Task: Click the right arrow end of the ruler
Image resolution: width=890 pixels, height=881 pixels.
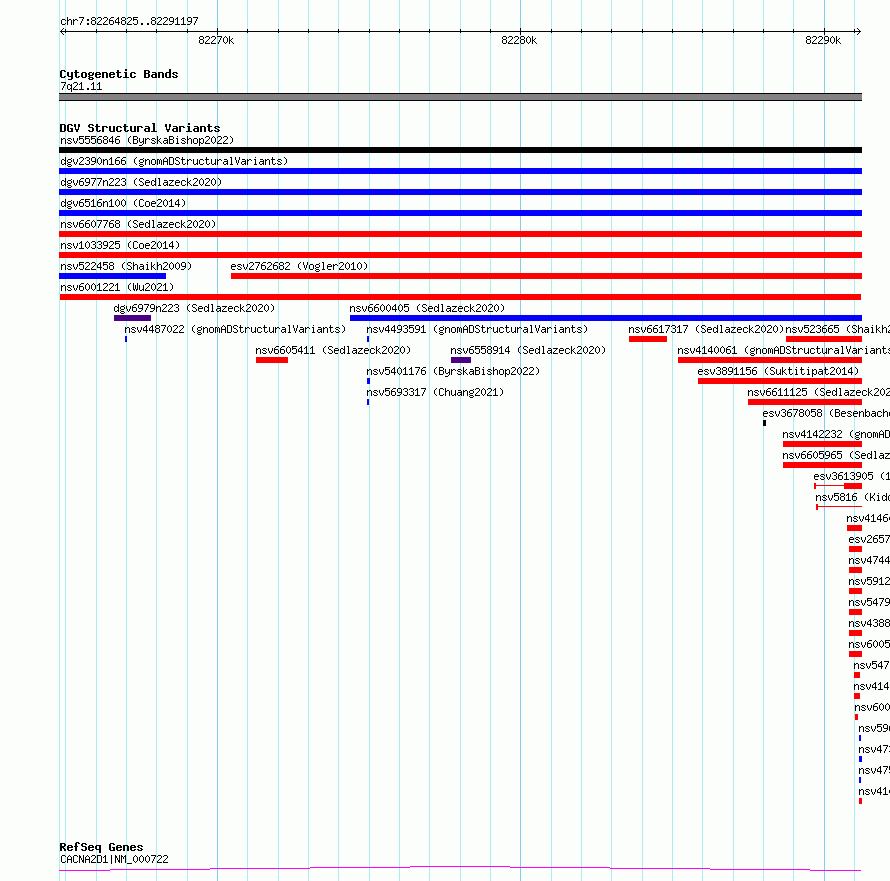Action: click(858, 31)
